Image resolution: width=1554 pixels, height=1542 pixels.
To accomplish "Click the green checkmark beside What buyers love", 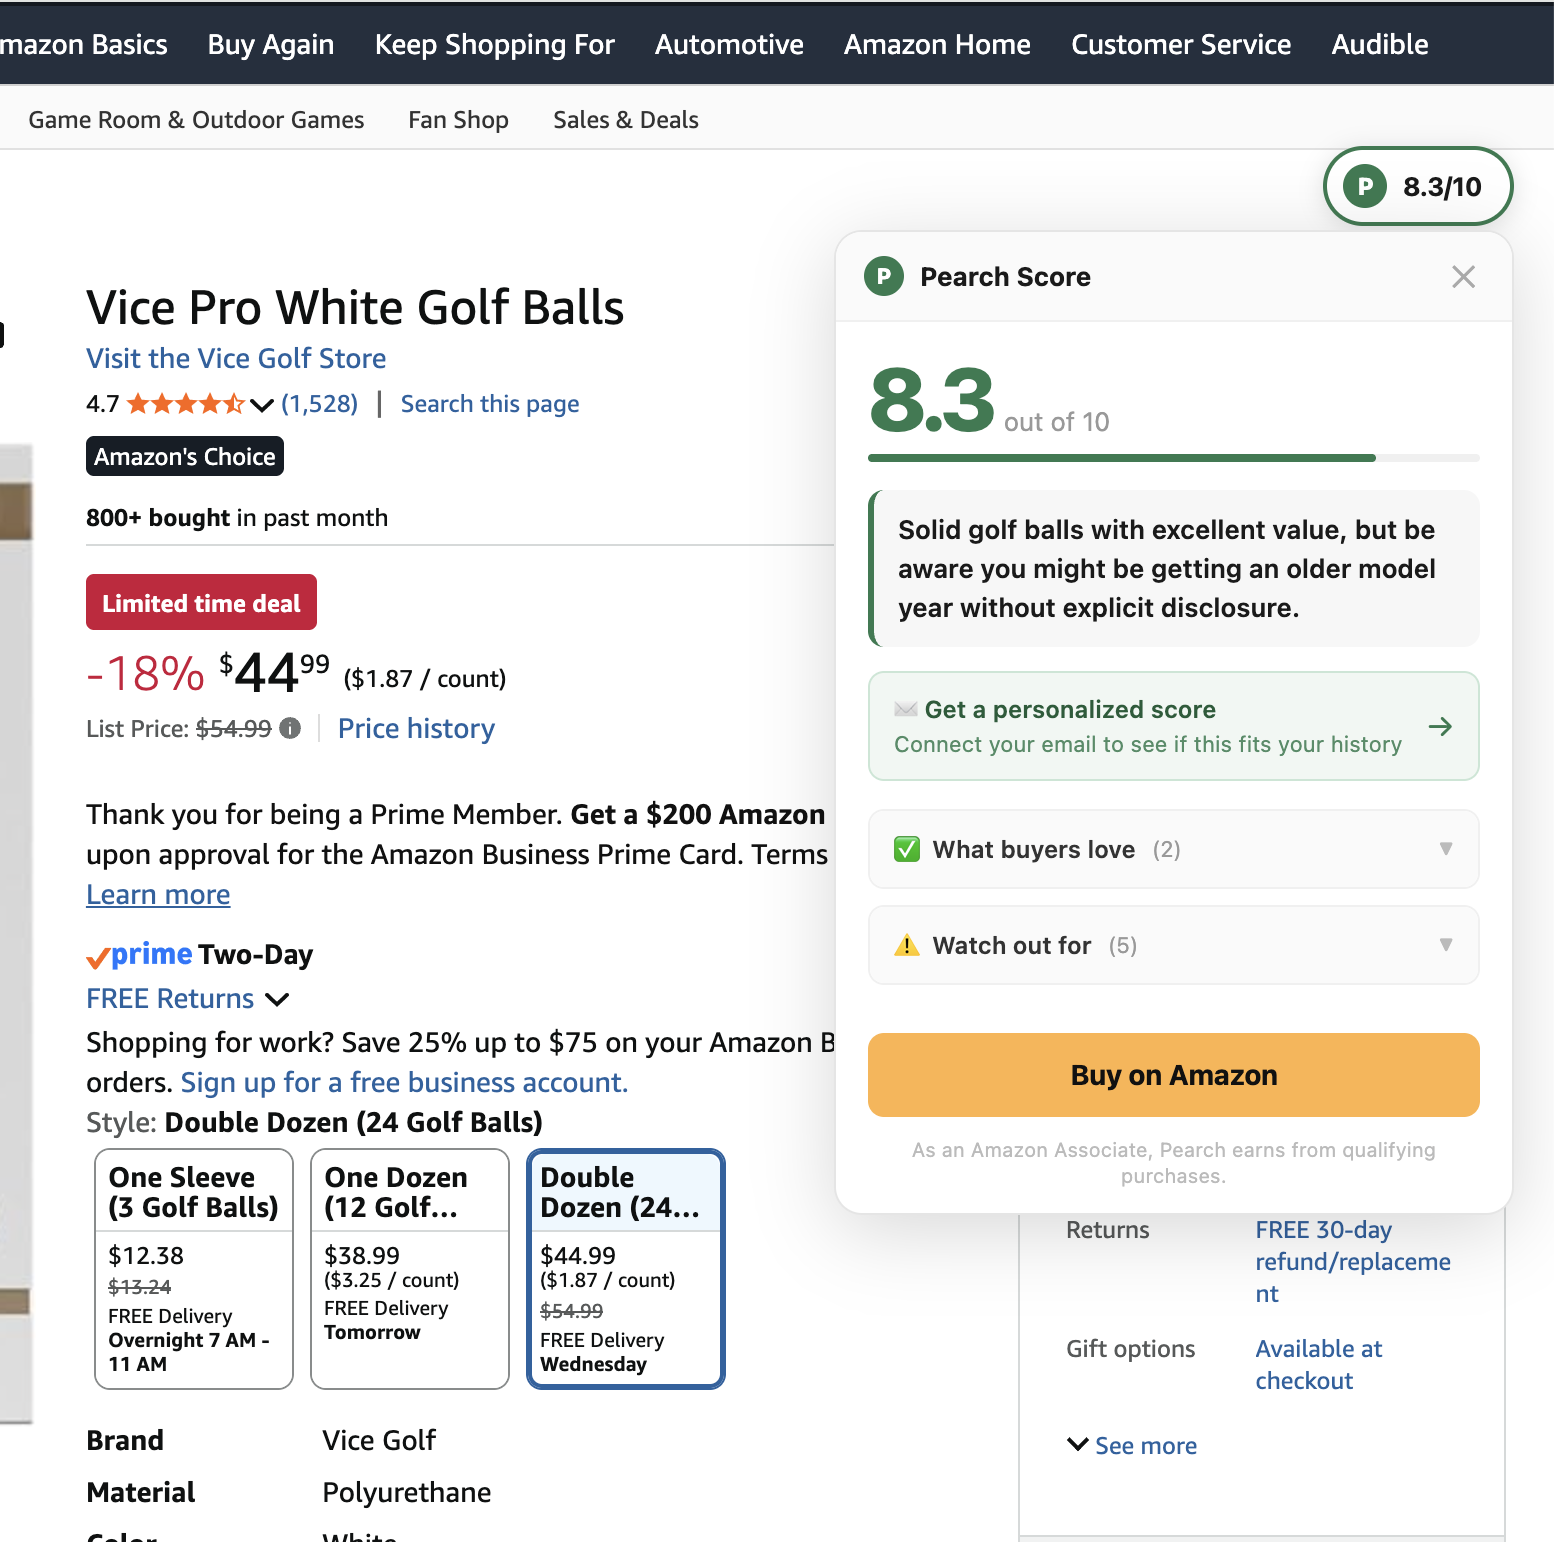I will tap(907, 849).
